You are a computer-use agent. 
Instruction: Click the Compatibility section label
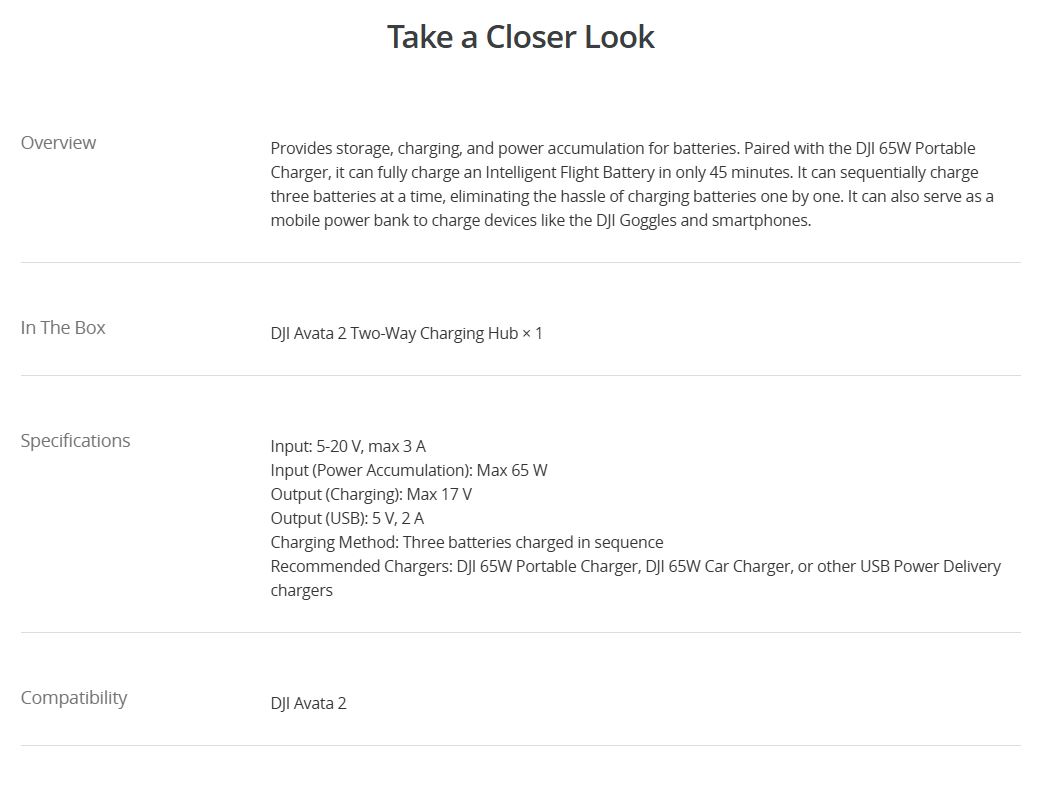74,698
